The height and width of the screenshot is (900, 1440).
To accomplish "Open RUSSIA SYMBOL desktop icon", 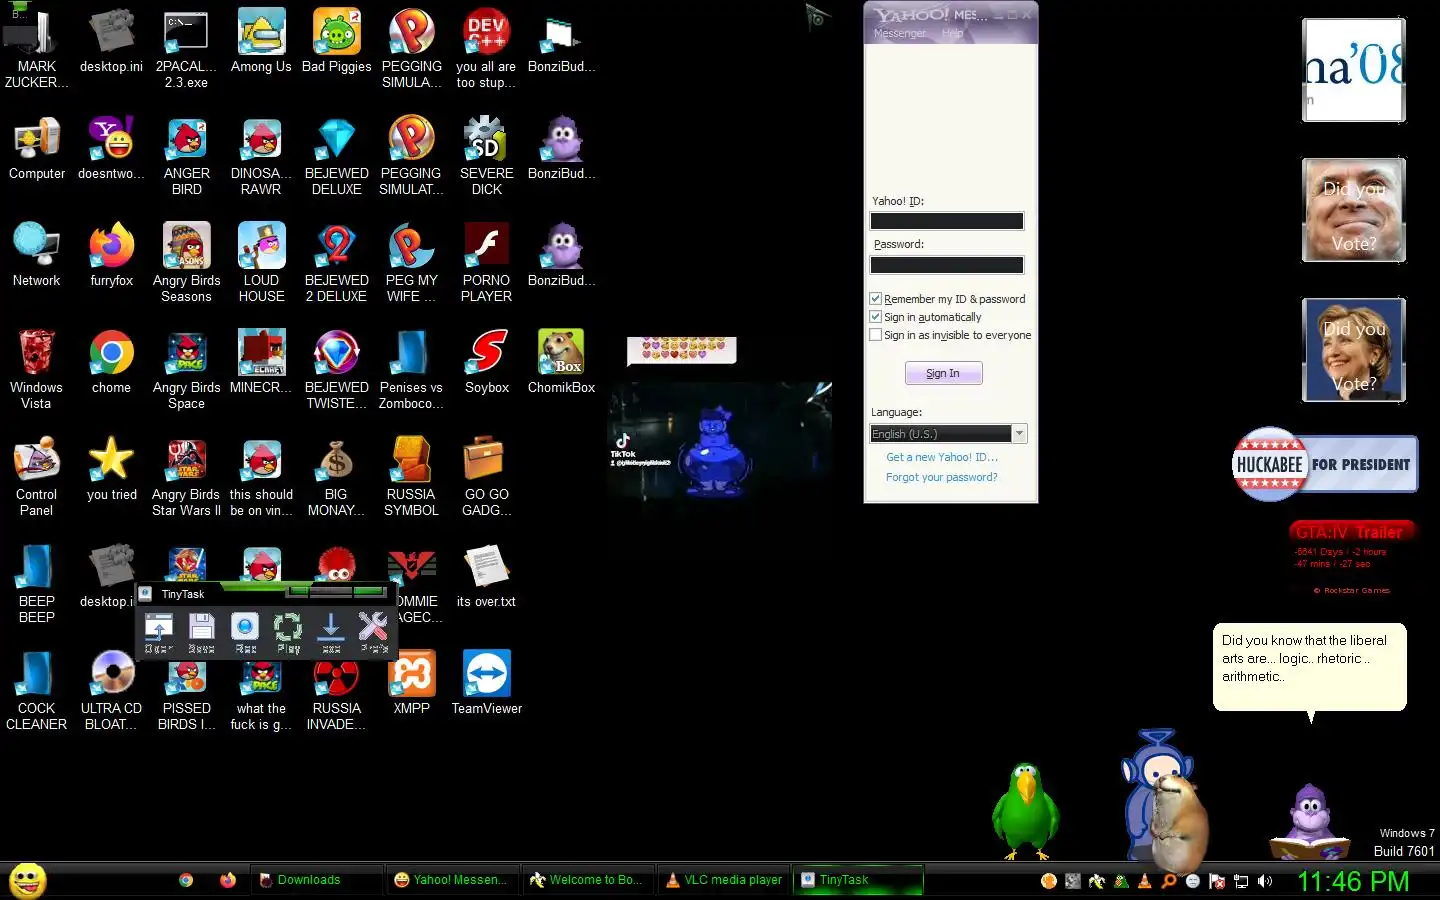I will 411,477.
